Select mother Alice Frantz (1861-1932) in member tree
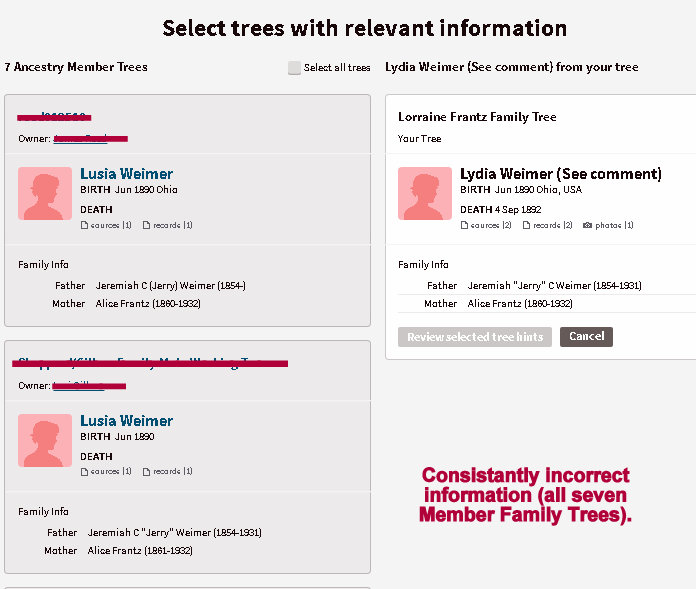Screen dimensions: 696x589 point(140,551)
